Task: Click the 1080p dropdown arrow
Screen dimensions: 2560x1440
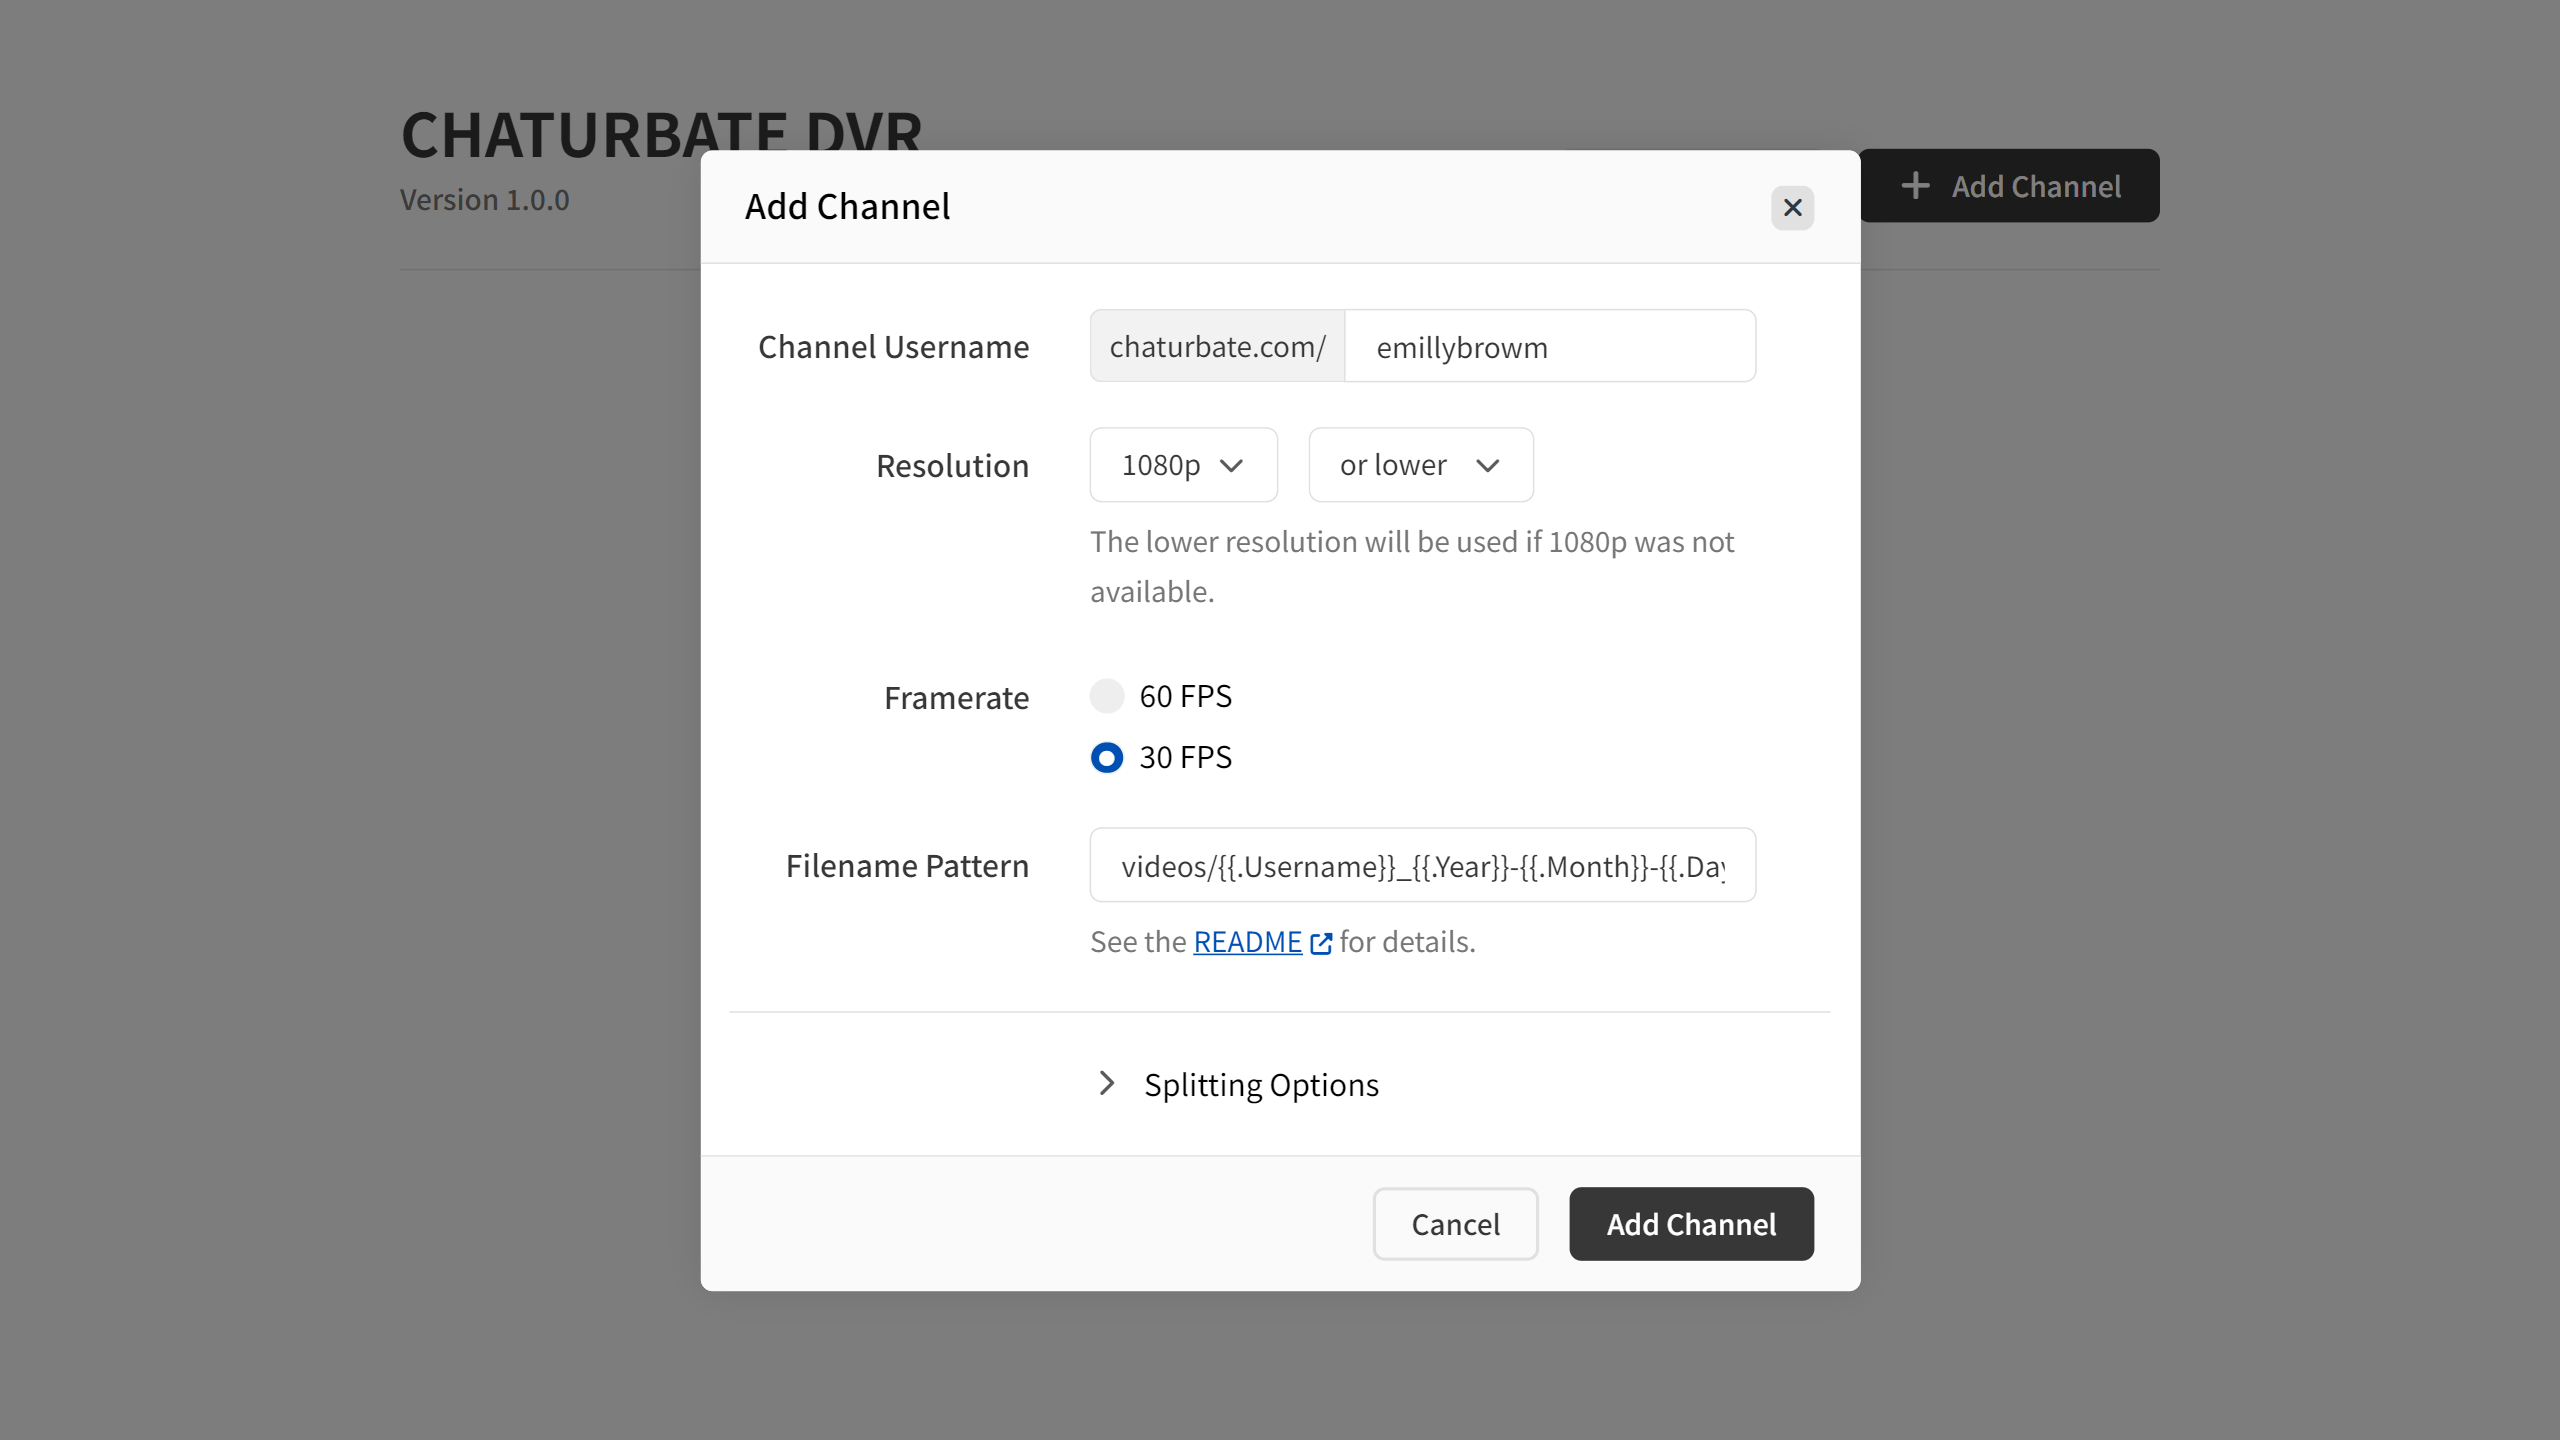Action: point(1232,466)
